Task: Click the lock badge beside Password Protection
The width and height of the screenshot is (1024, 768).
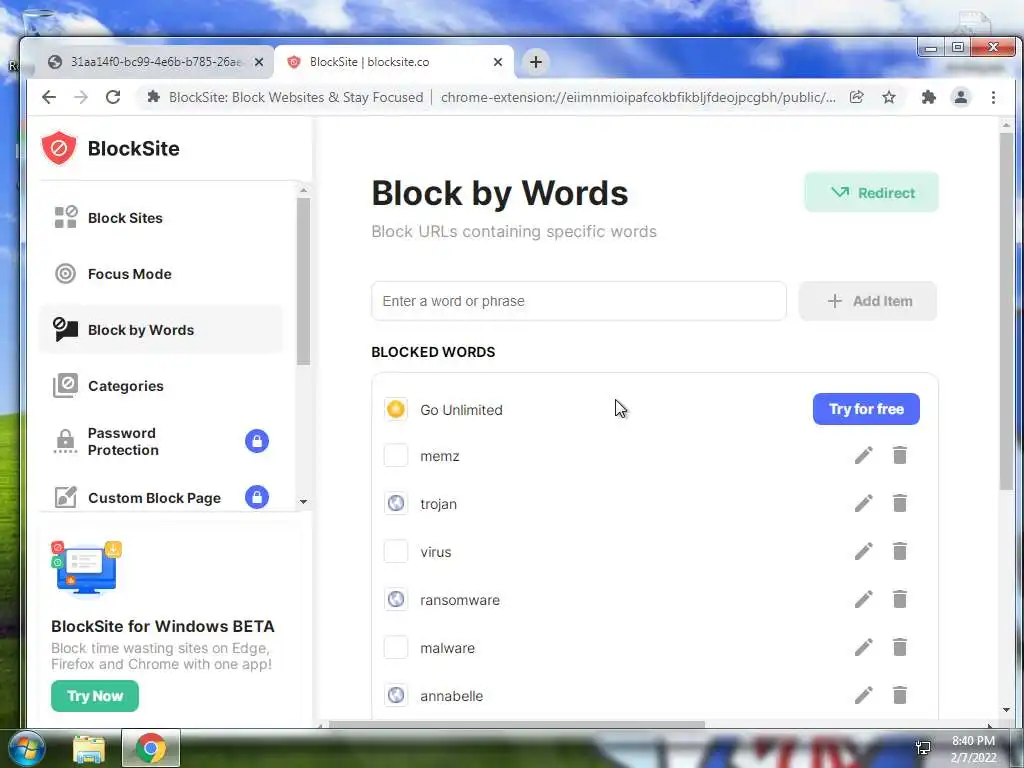Action: tap(257, 441)
